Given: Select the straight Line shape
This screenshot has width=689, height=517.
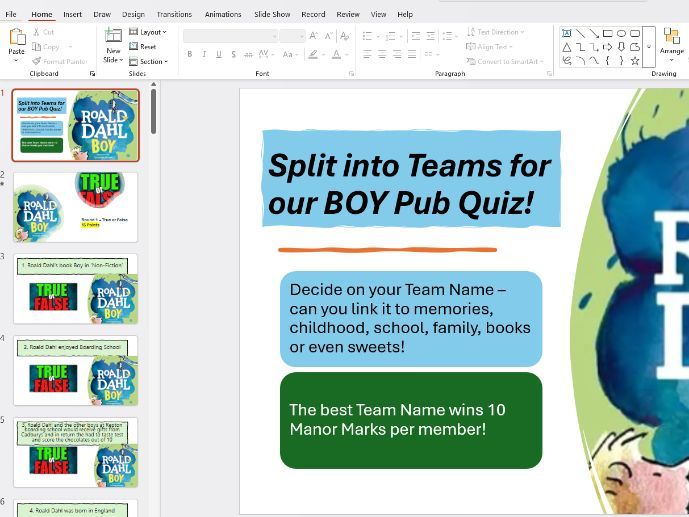Looking at the screenshot, I should (580, 33).
